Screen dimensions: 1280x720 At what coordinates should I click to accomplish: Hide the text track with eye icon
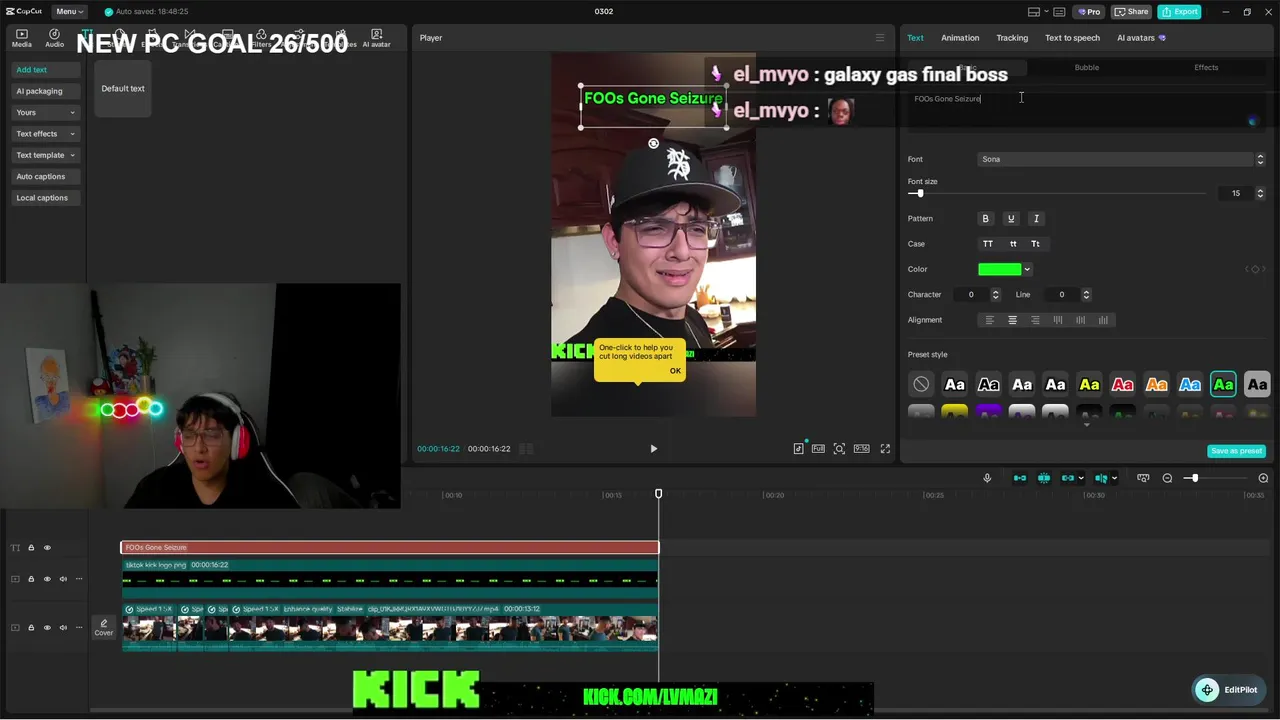[x=47, y=548]
